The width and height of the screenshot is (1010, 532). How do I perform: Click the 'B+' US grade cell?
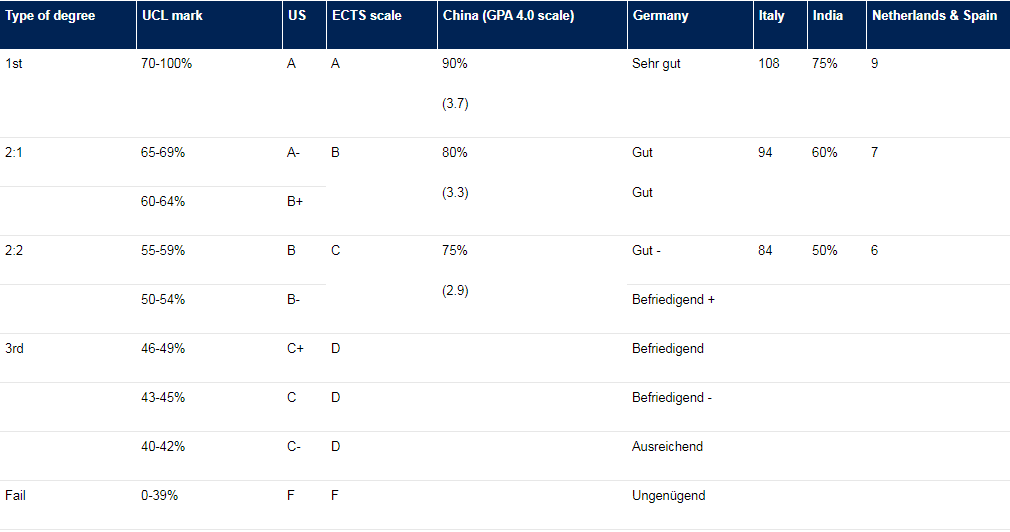click(x=295, y=201)
